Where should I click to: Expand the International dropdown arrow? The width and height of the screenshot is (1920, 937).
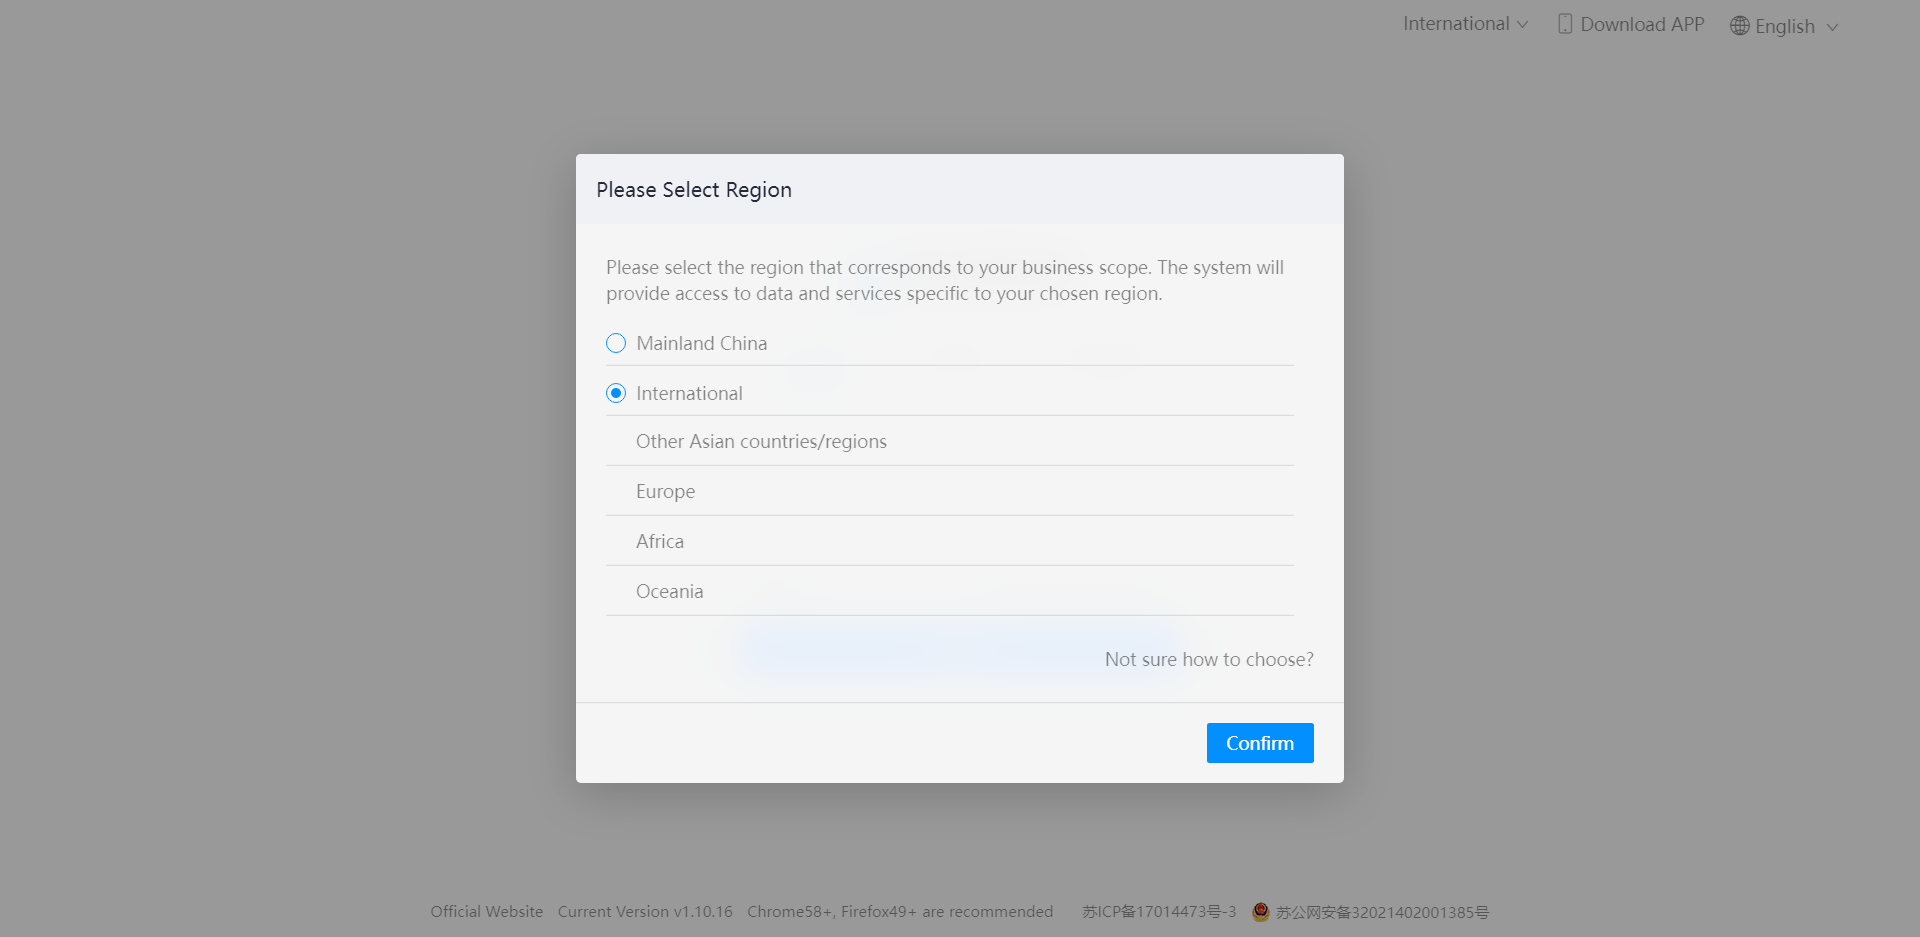pos(1524,24)
